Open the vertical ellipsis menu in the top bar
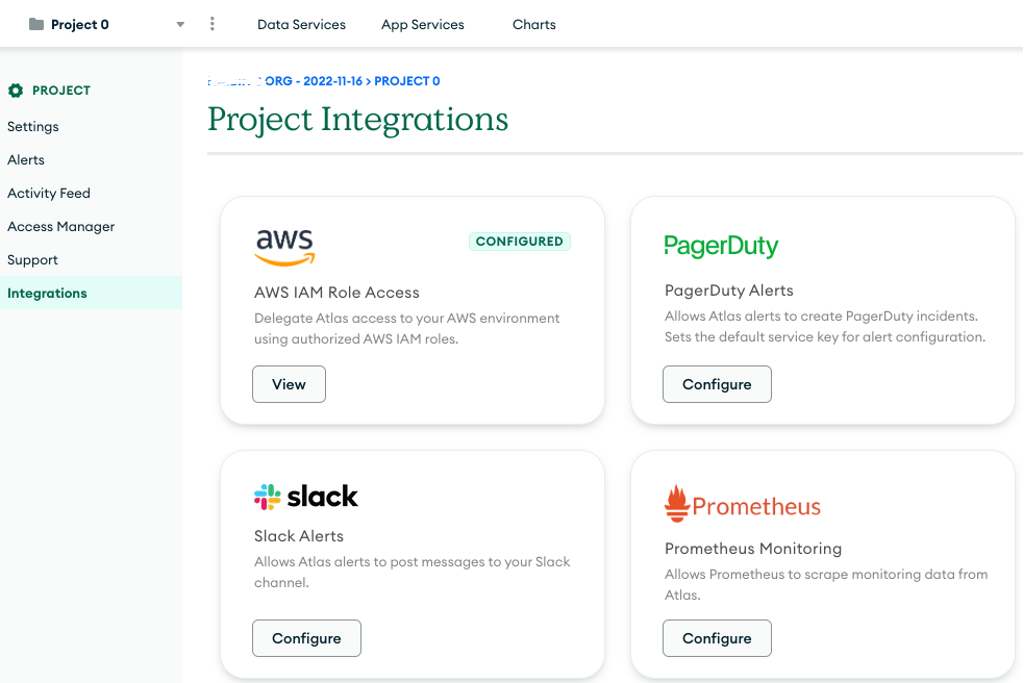 [212, 24]
